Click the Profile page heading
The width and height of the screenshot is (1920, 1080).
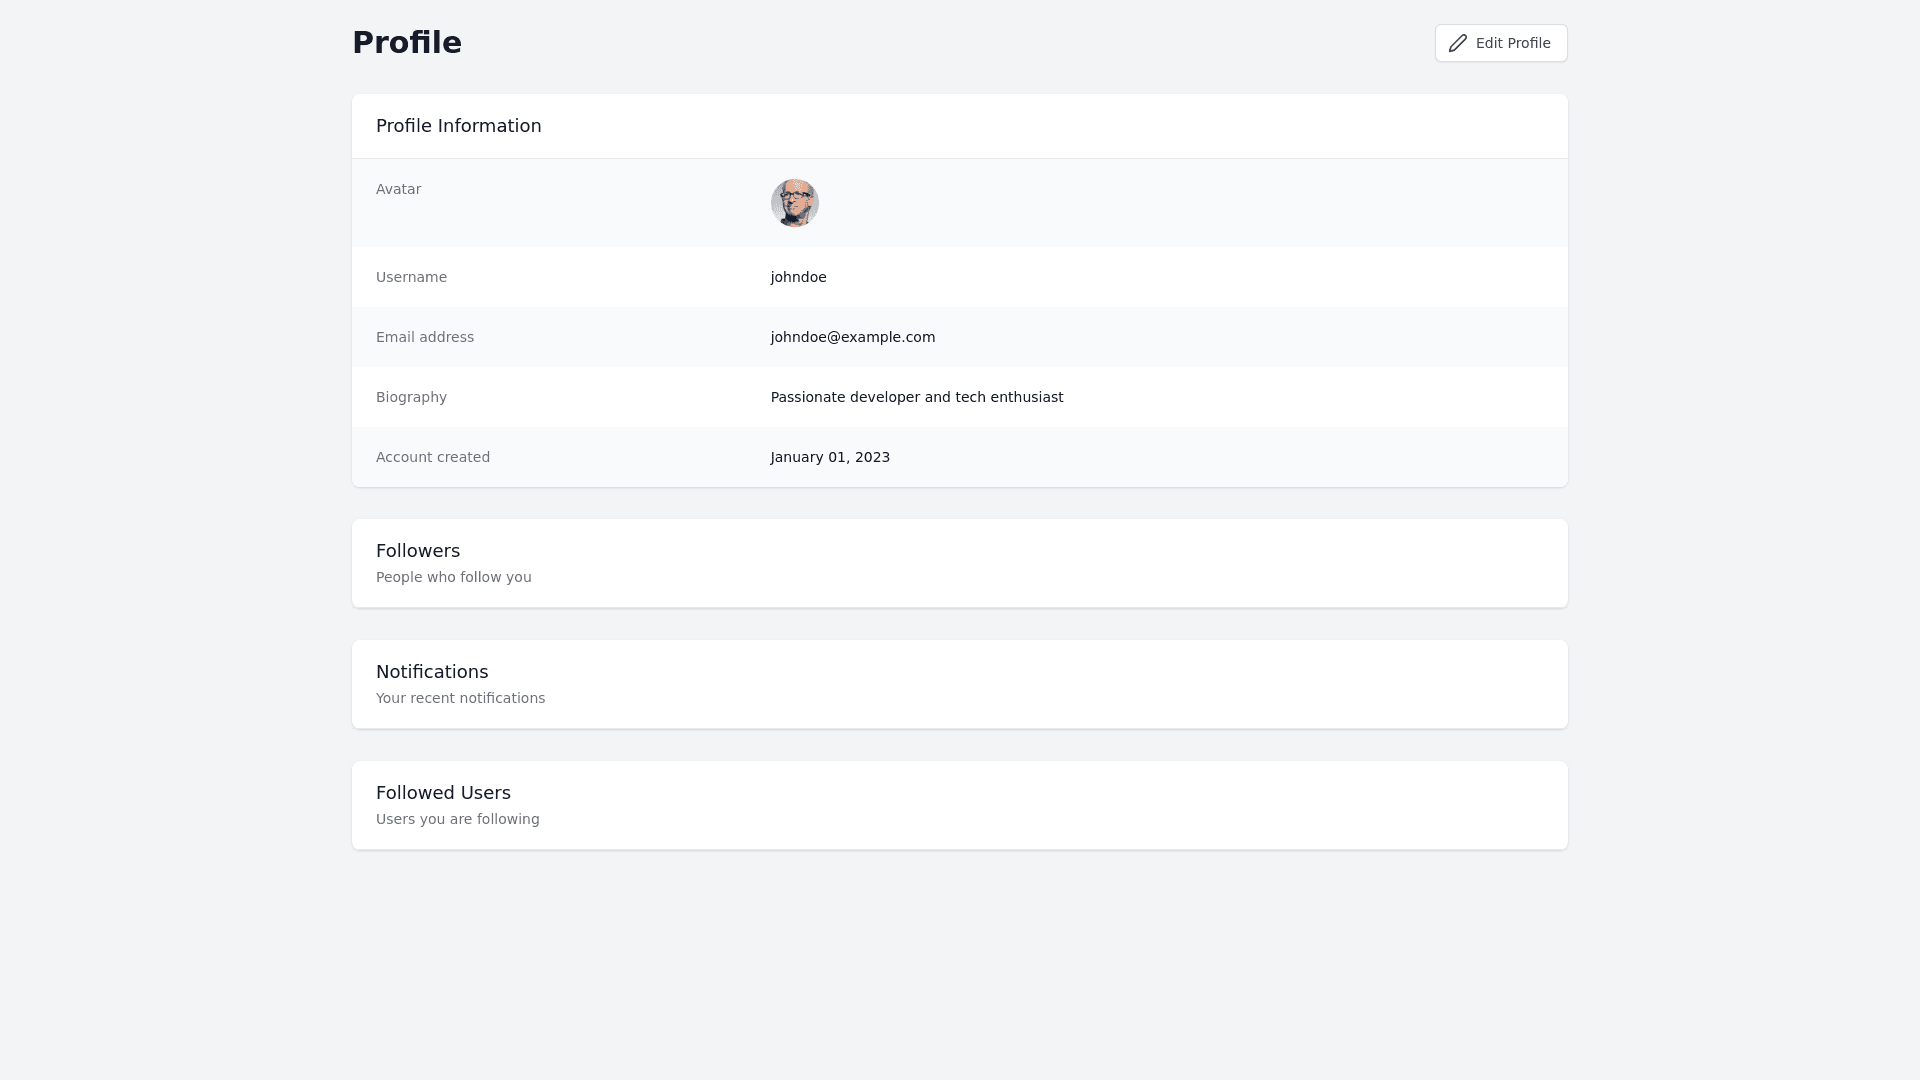click(407, 42)
